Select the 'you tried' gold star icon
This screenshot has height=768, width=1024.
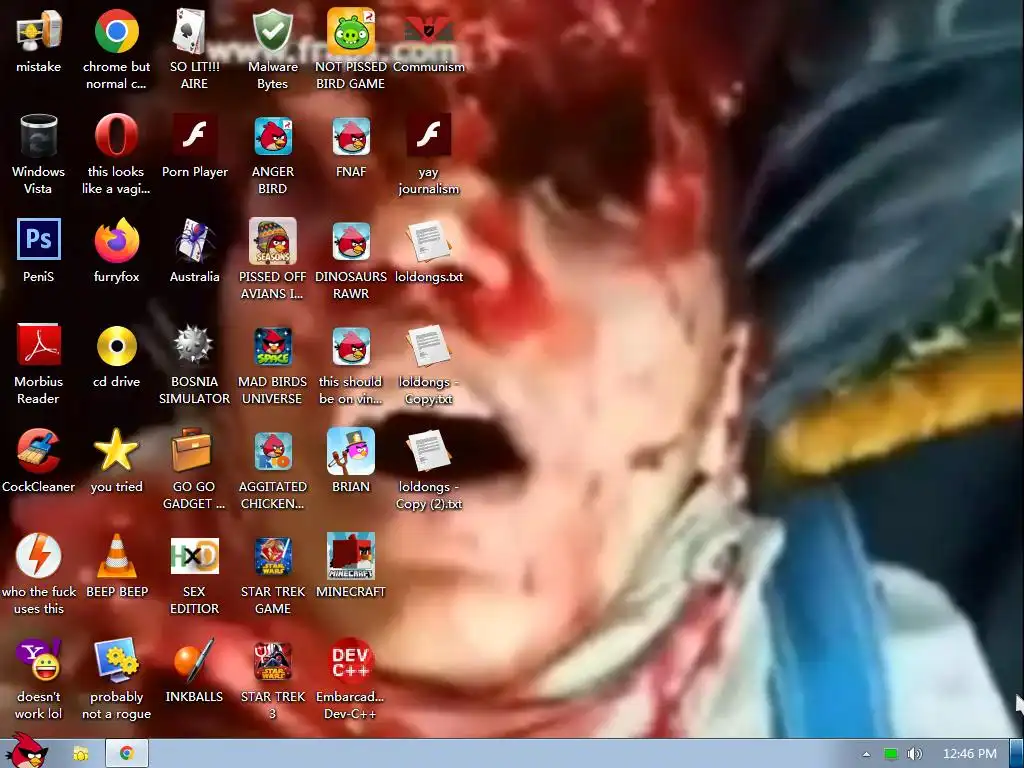click(116, 451)
